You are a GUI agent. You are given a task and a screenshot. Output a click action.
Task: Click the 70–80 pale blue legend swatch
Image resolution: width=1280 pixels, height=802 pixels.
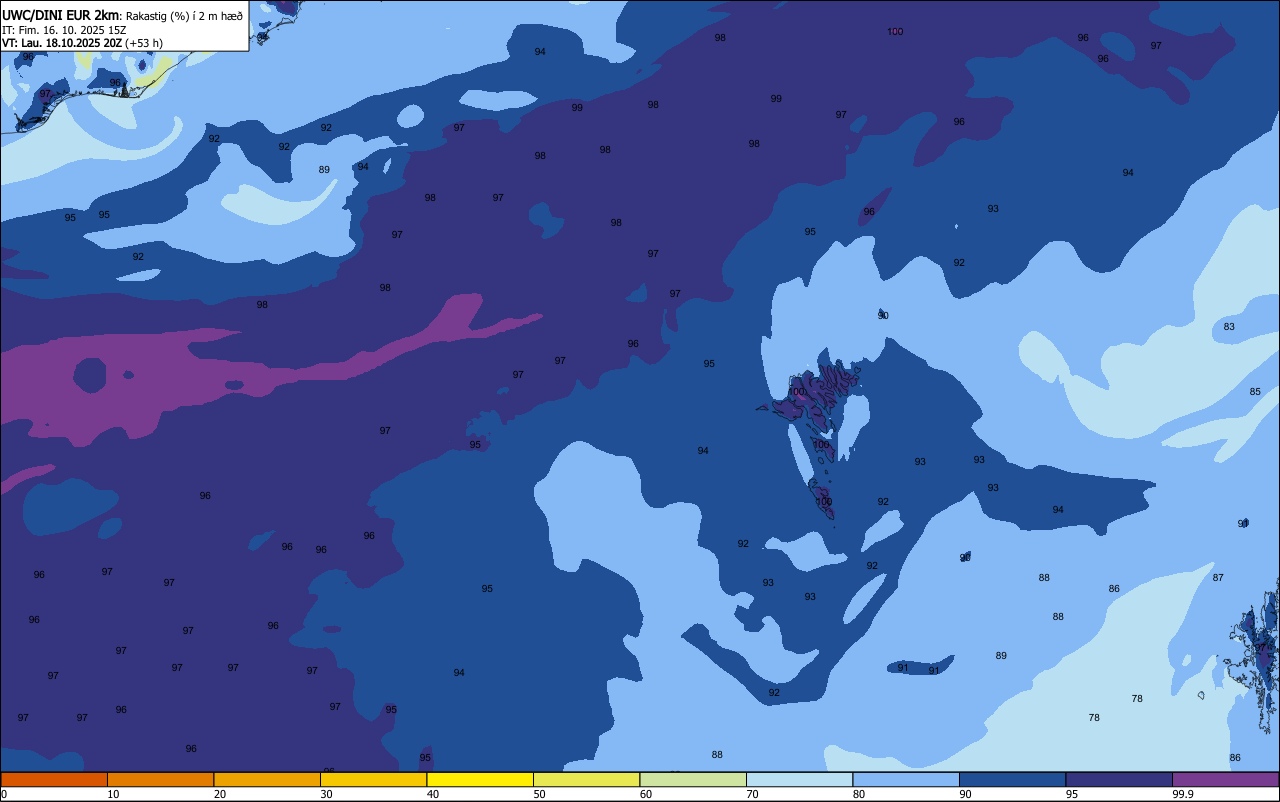pyautogui.click(x=800, y=779)
